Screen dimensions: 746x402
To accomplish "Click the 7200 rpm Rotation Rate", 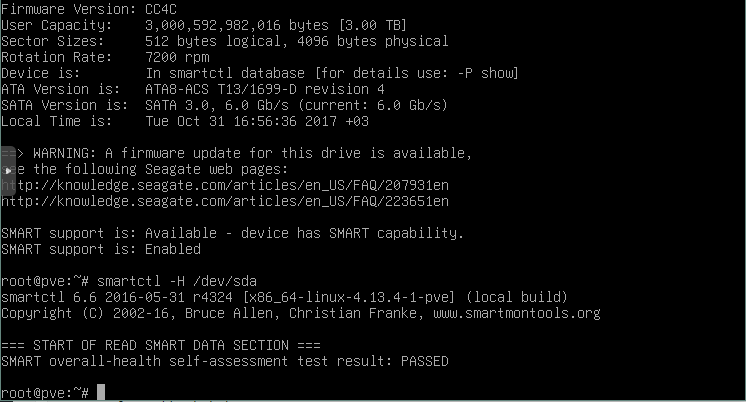I will click(x=177, y=57).
